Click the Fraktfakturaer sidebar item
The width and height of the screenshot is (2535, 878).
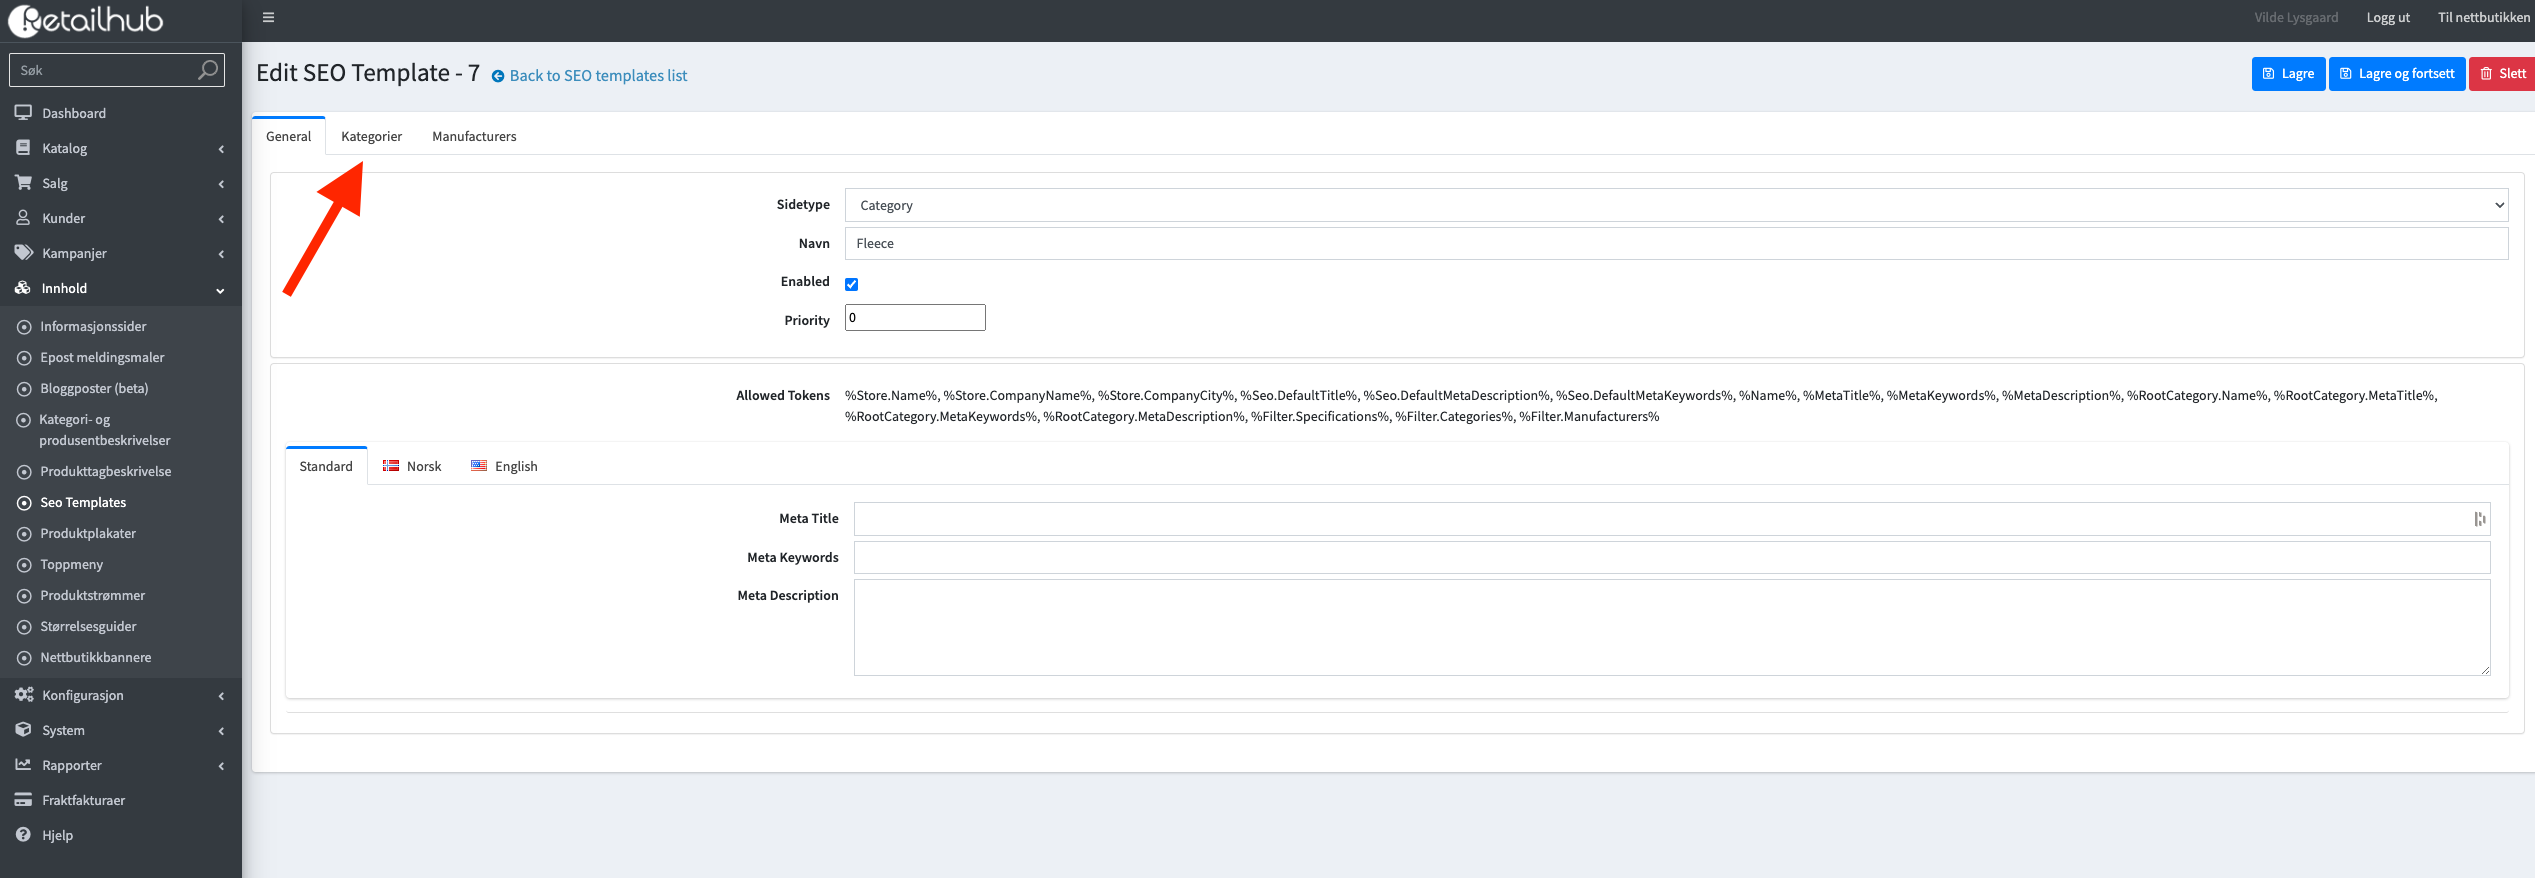pyautogui.click(x=83, y=800)
